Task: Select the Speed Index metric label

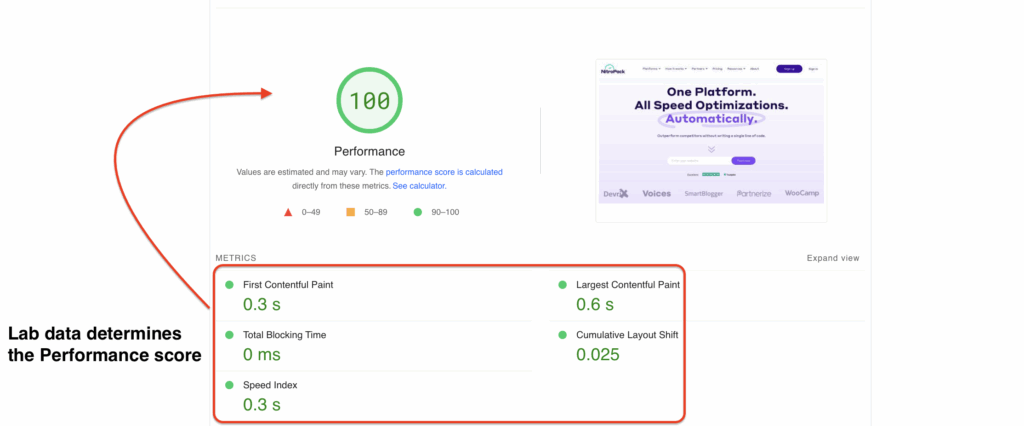Action: point(270,385)
